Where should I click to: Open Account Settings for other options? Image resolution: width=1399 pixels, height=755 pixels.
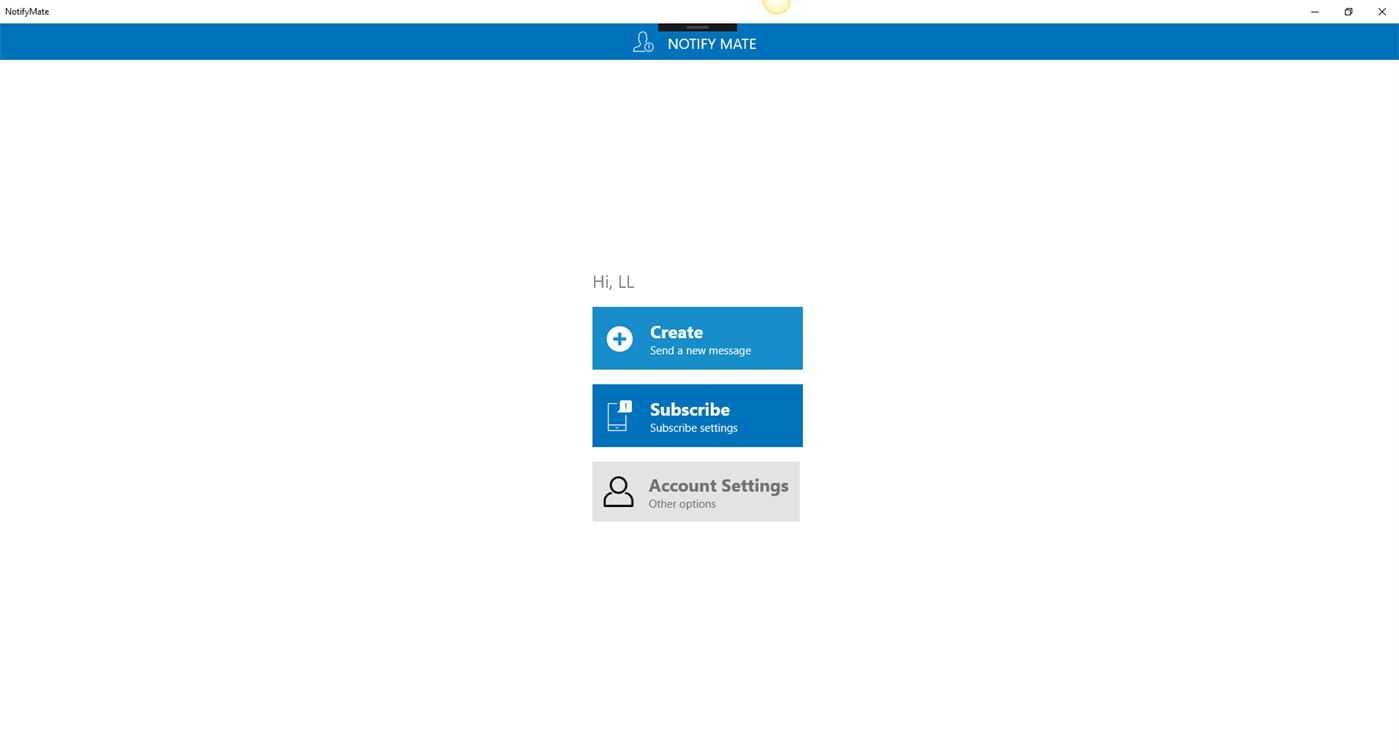coord(697,491)
